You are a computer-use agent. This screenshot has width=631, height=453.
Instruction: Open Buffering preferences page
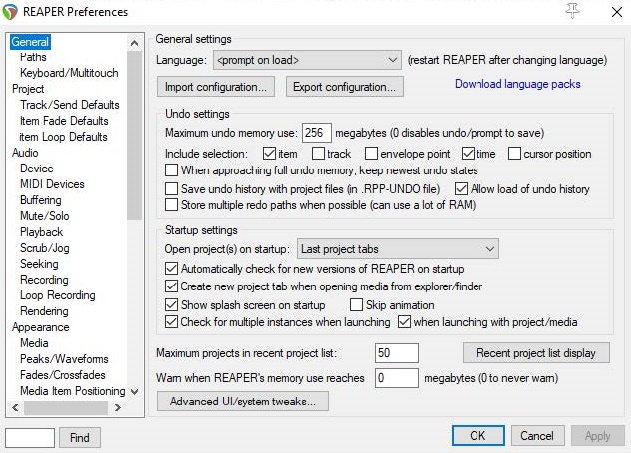(41, 200)
